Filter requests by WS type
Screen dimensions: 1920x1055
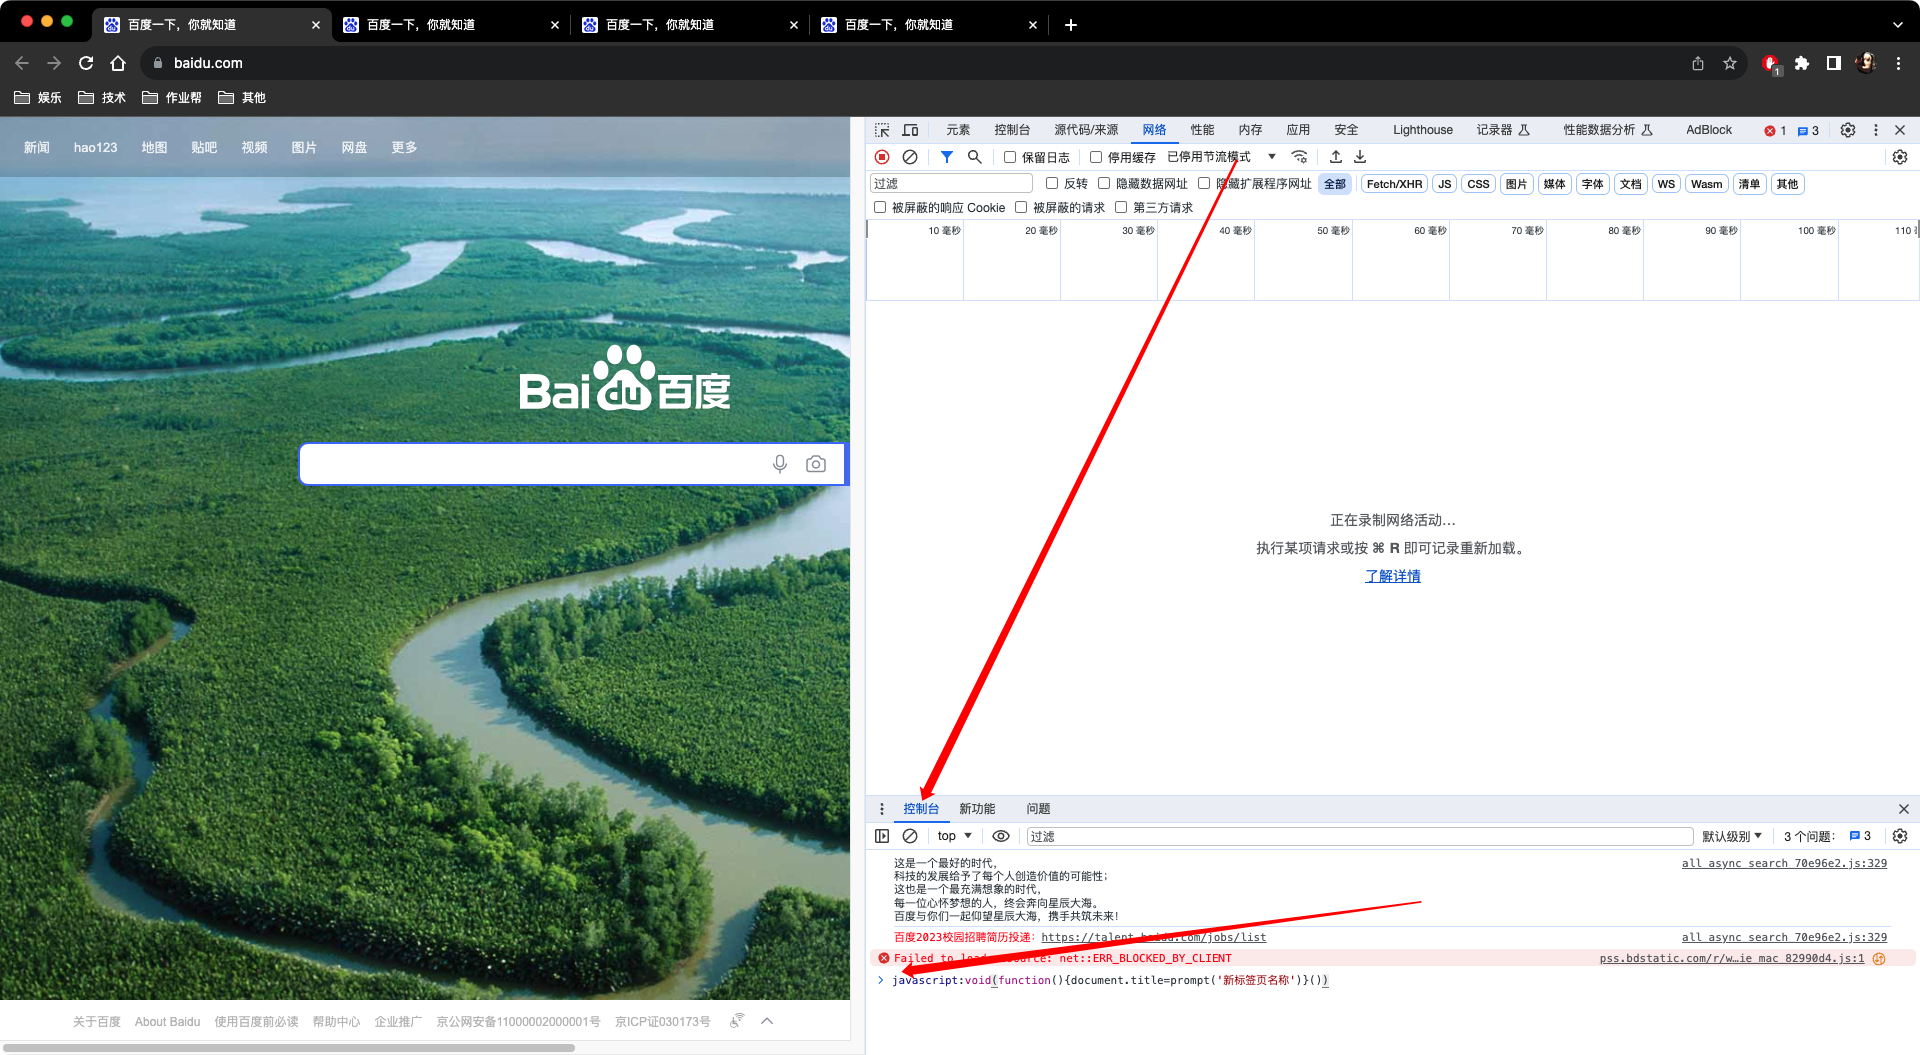1666,184
